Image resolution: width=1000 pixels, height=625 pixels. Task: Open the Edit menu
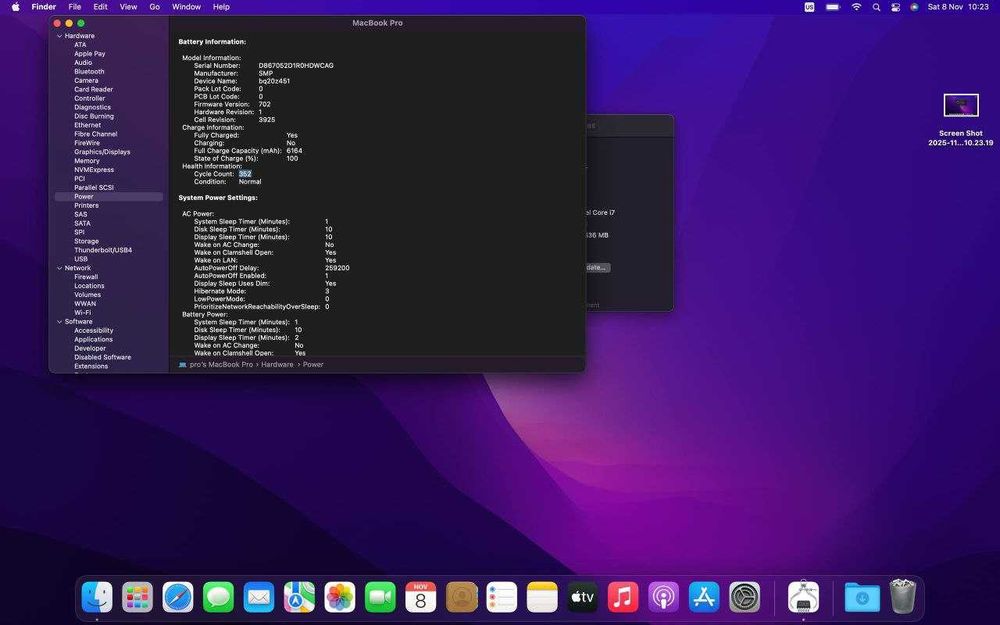pos(100,7)
